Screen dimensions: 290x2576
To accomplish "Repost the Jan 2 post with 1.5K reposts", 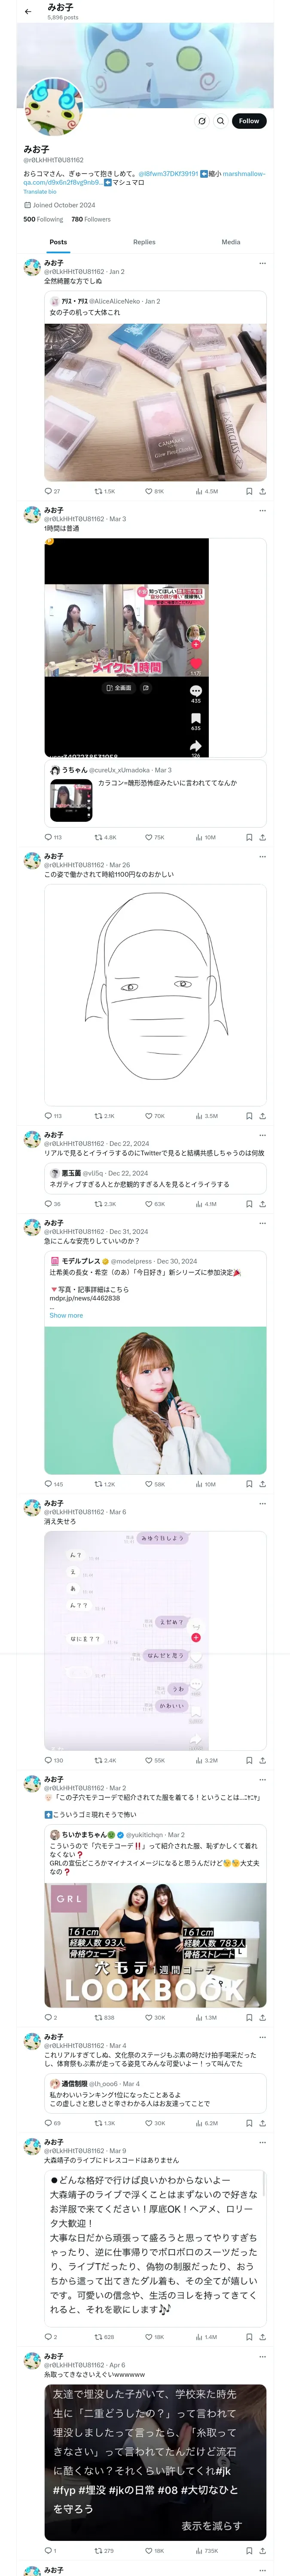I will pos(104,491).
